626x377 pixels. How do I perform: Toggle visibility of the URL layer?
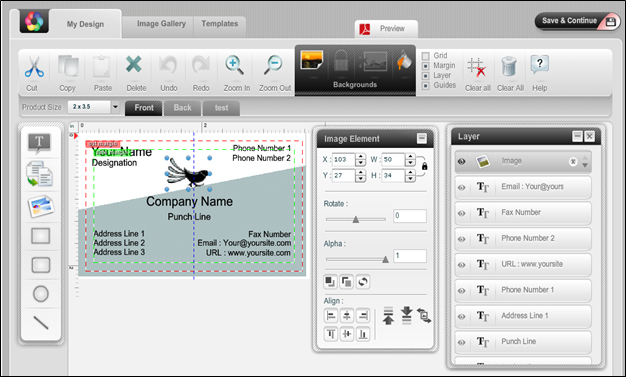(x=462, y=265)
